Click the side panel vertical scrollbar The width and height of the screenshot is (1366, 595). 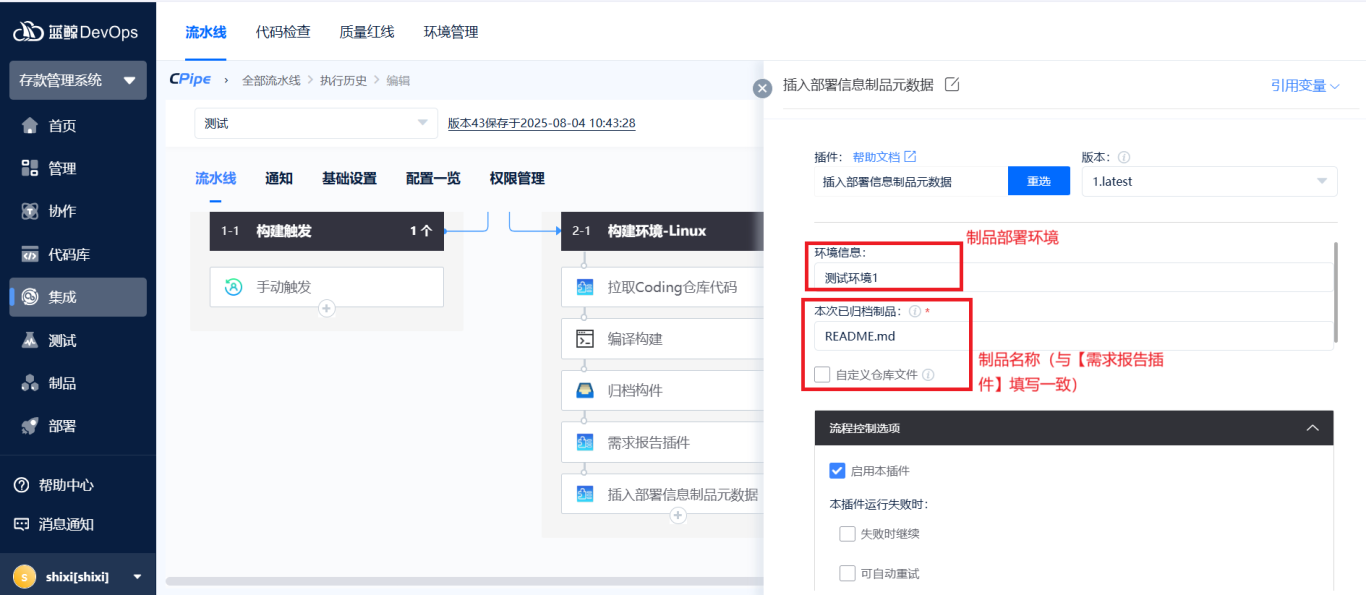(1337, 292)
